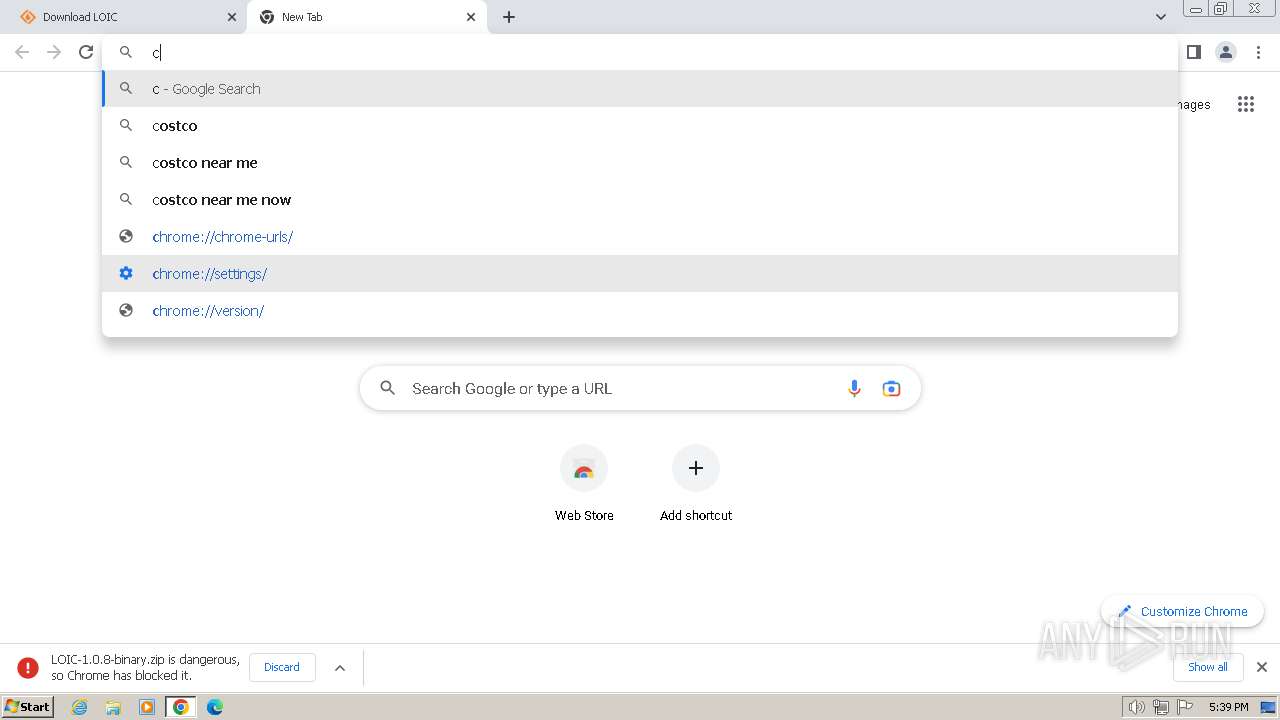Open the Action Center flag icon
The height and width of the screenshot is (720, 1280).
tap(1185, 707)
